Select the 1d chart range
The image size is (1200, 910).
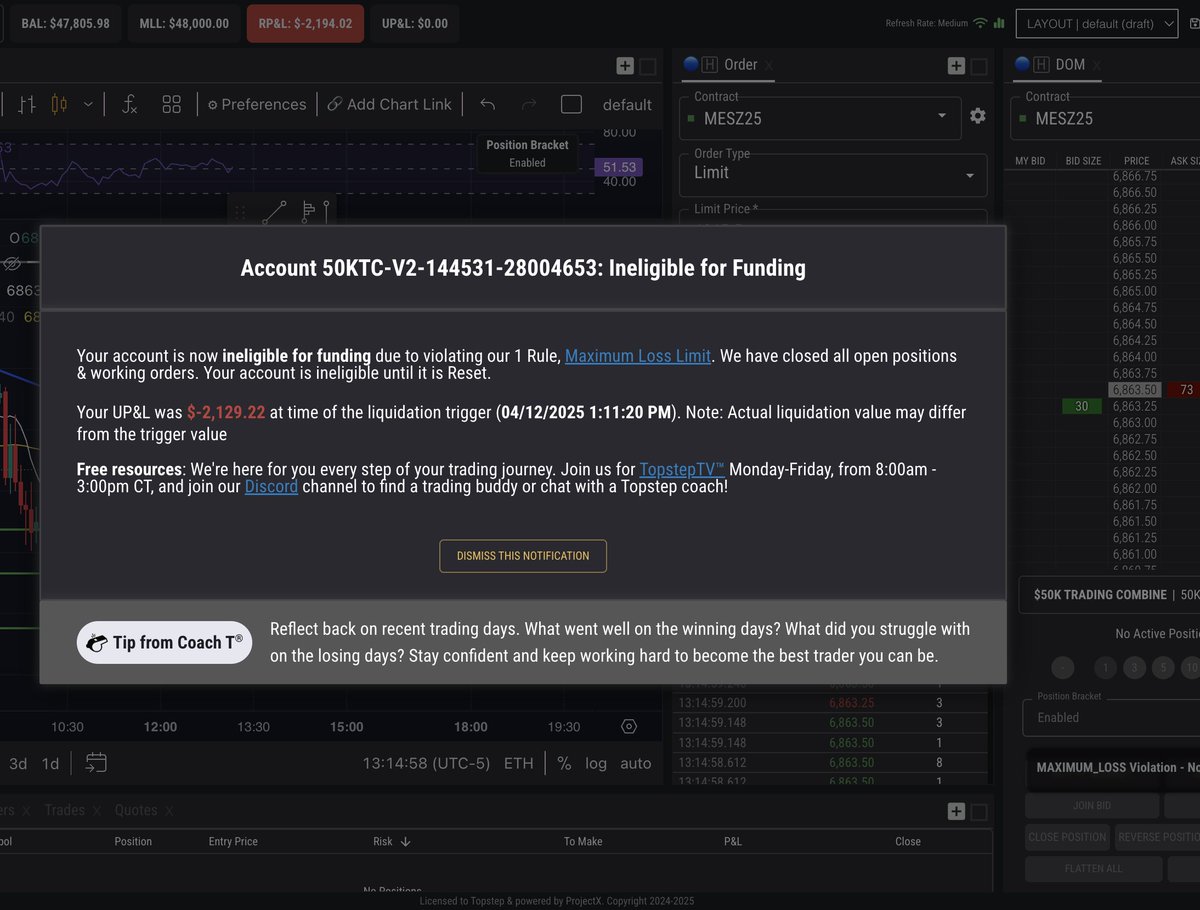[x=50, y=764]
